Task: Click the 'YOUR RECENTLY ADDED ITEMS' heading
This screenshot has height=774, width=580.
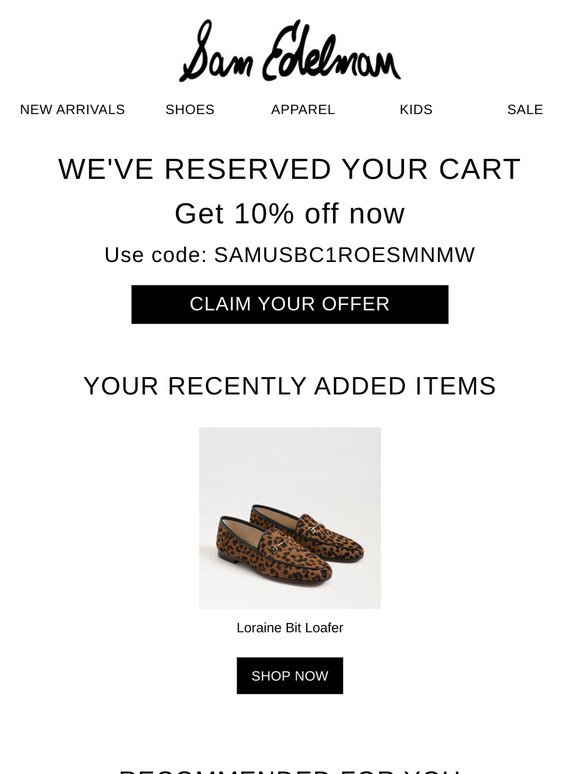Action: coord(290,386)
